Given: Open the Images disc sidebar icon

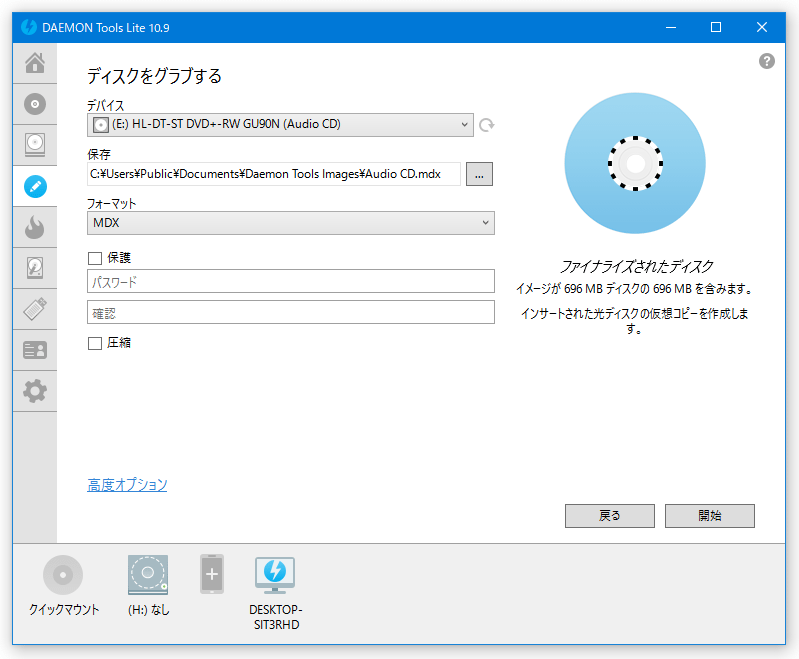Looking at the screenshot, I should 35,104.
